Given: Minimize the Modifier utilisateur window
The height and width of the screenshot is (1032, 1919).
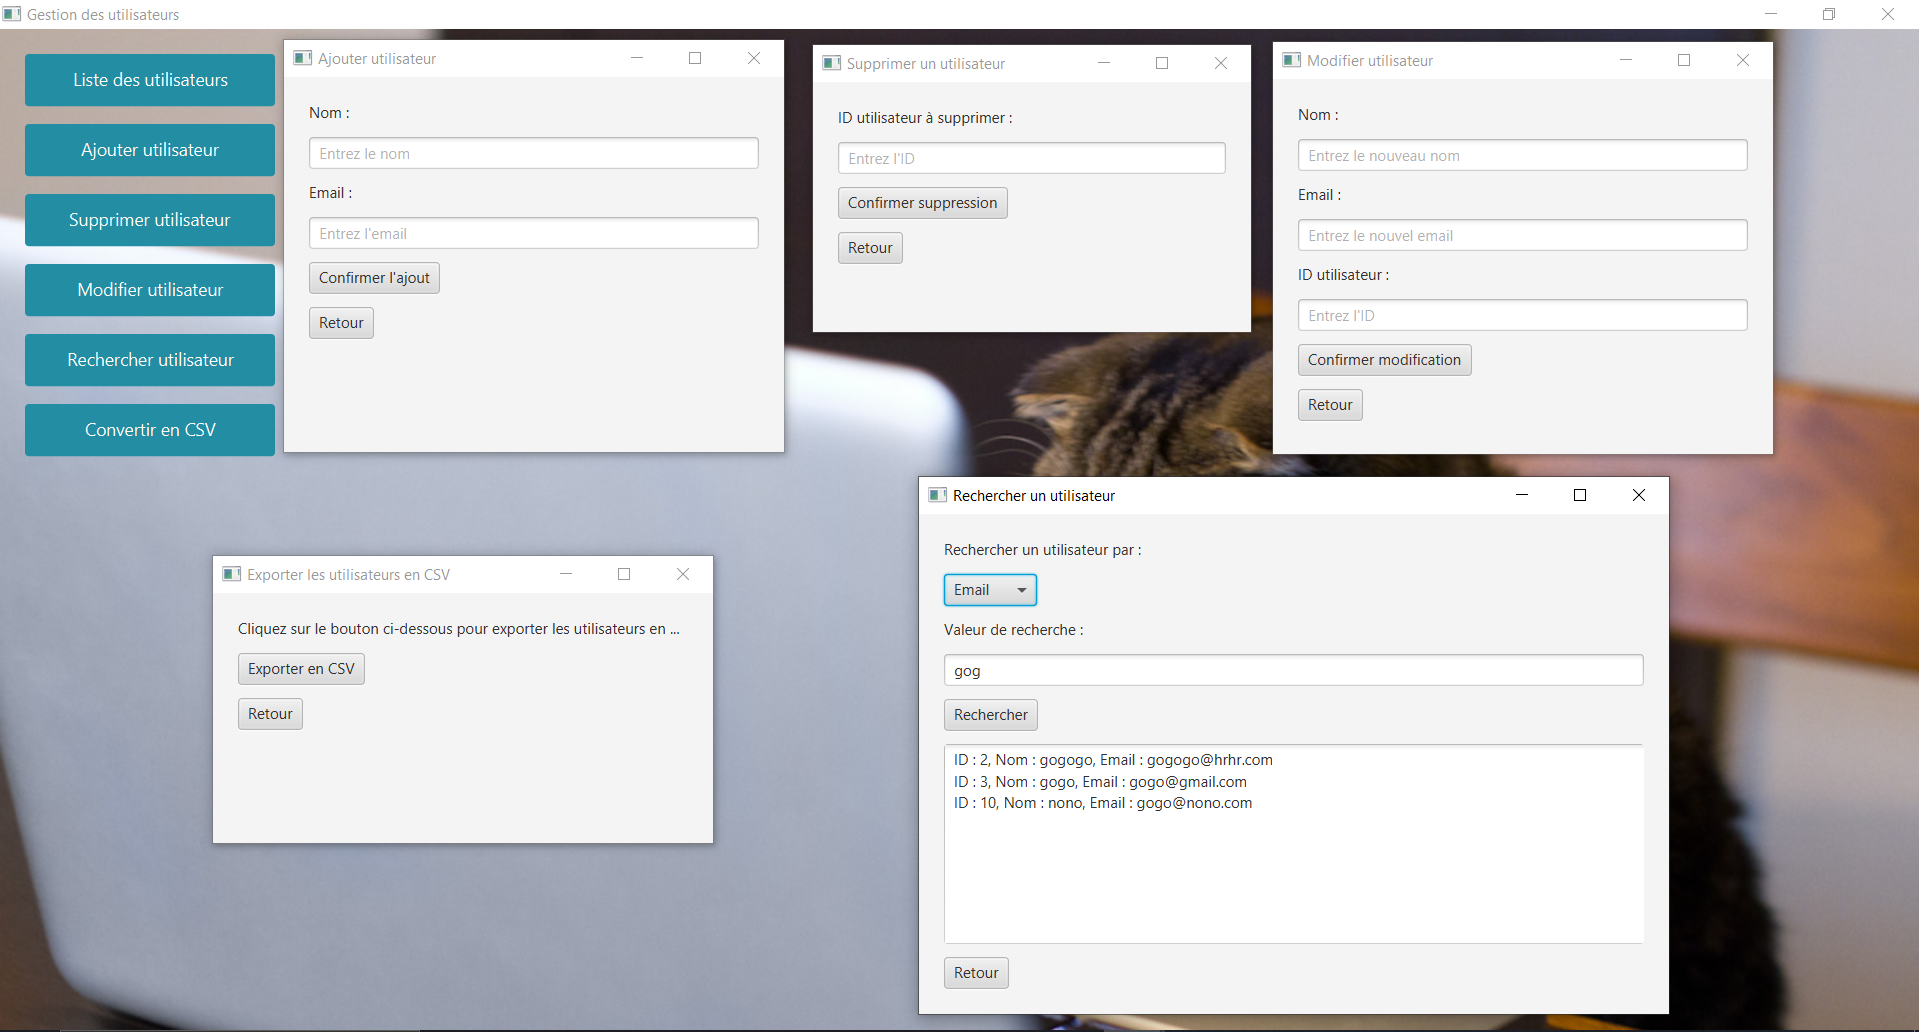Looking at the screenshot, I should [1625, 60].
